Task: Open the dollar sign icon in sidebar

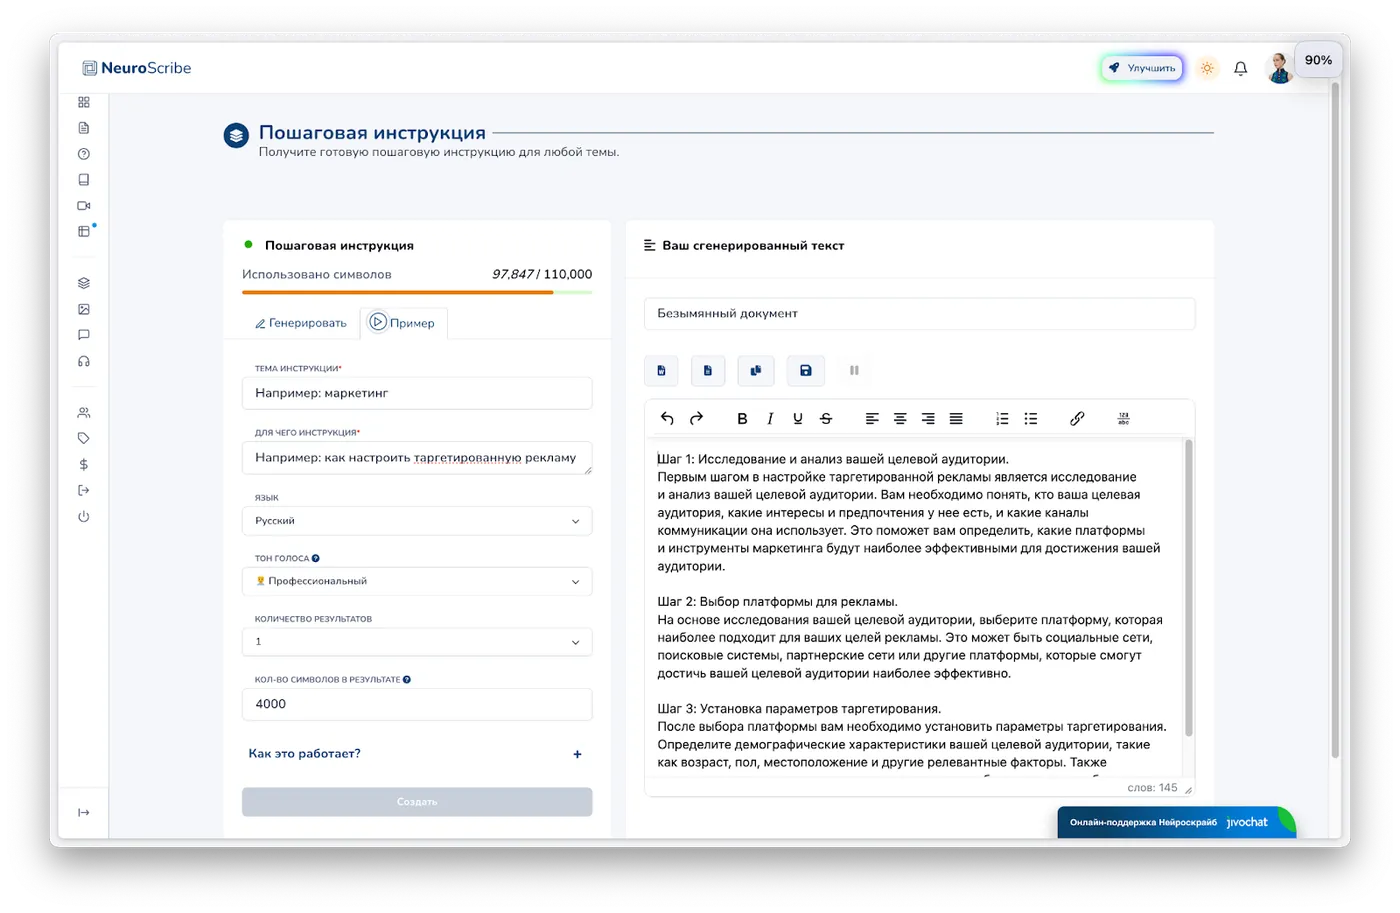Action: (x=84, y=464)
